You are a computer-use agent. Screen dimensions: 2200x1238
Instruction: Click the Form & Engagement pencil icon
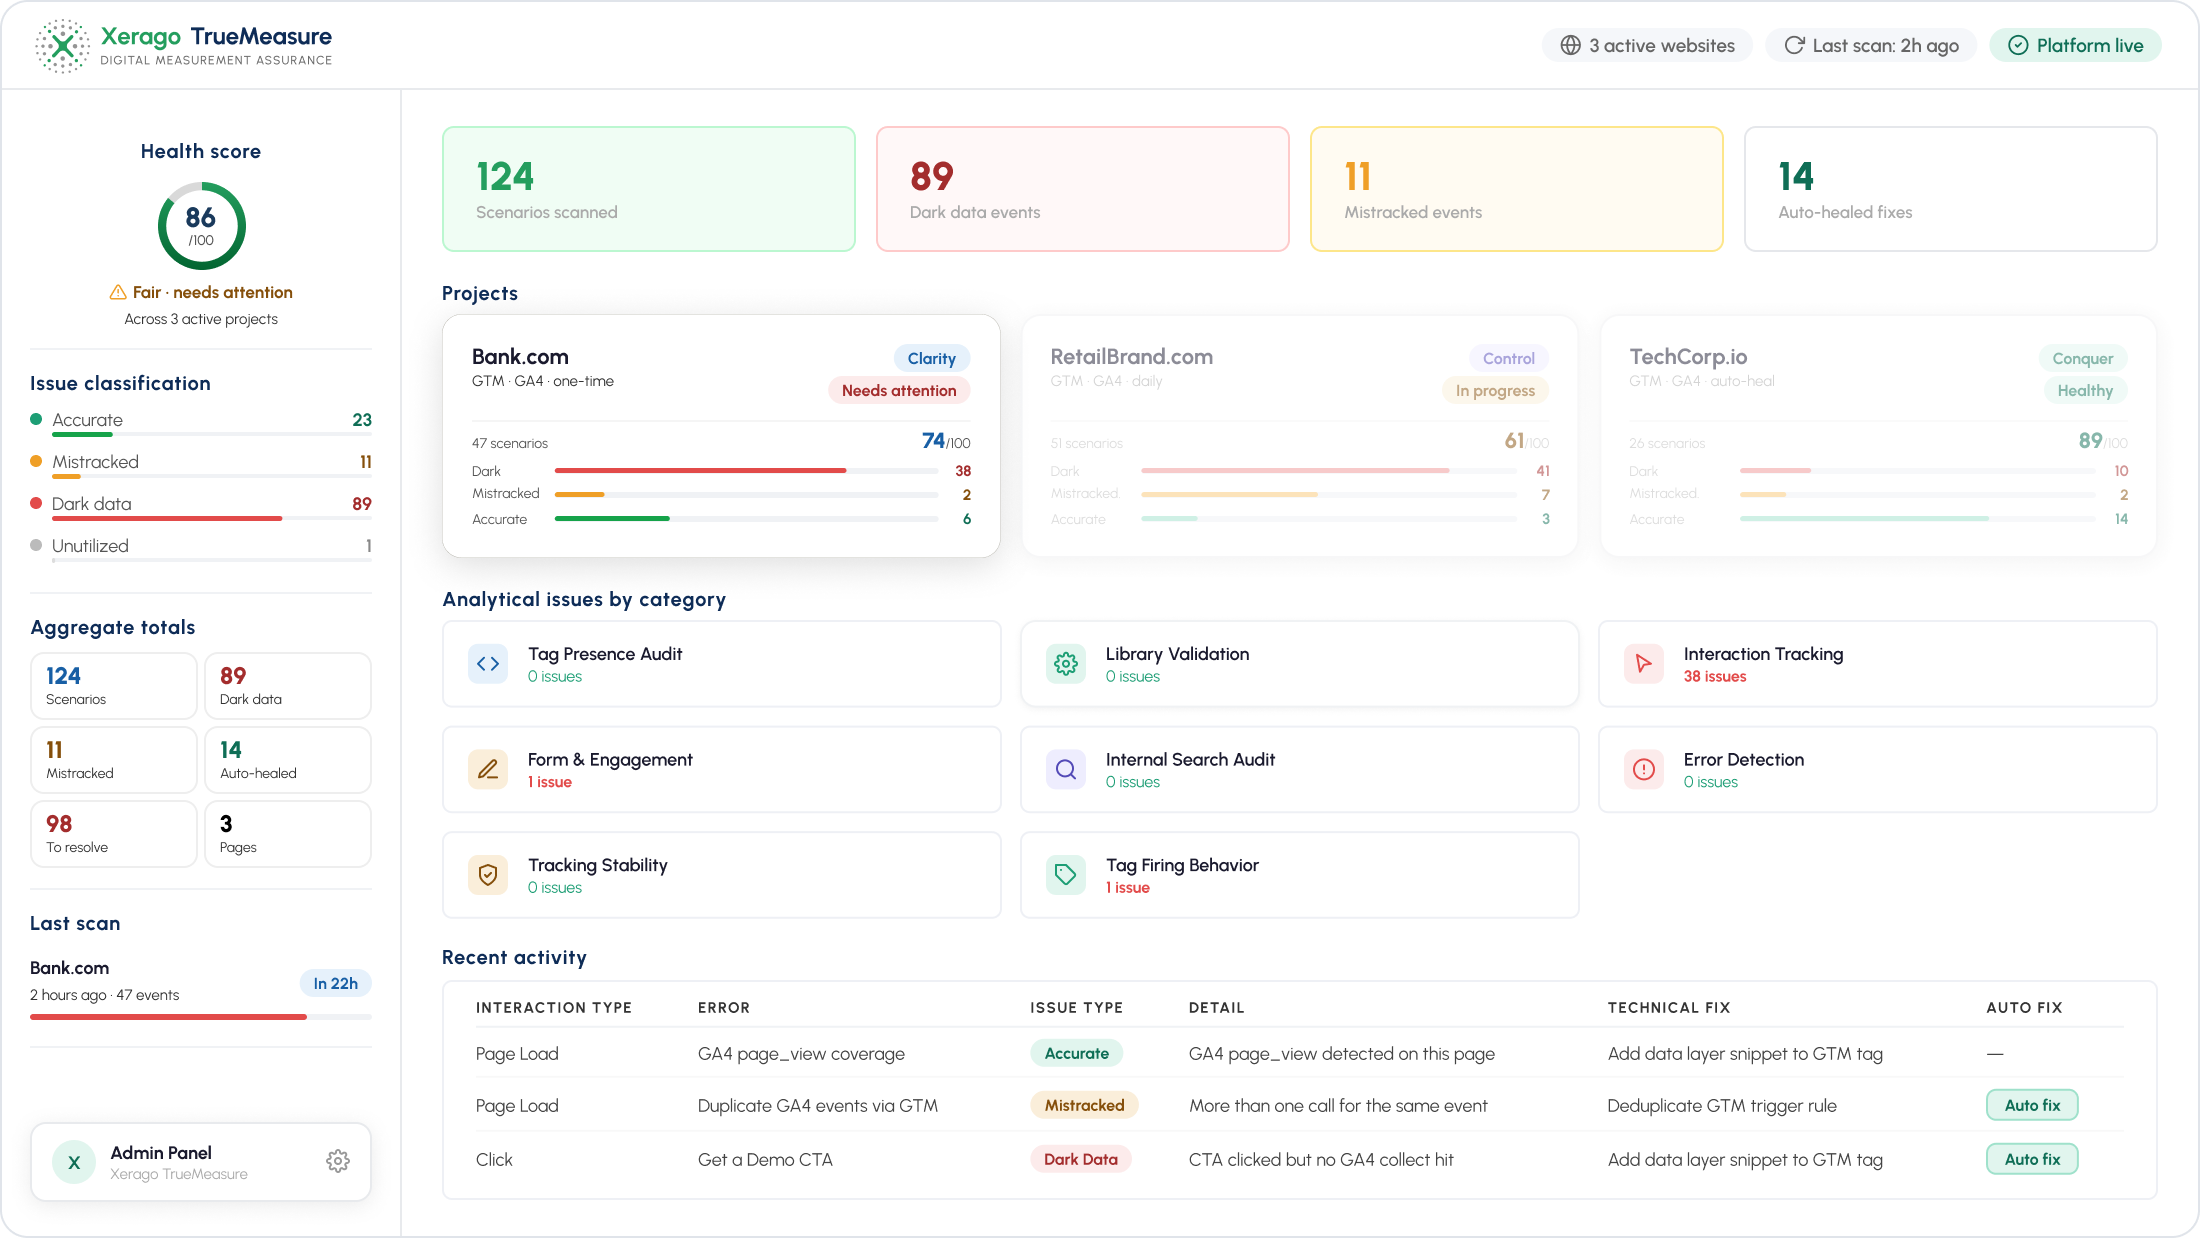488,770
